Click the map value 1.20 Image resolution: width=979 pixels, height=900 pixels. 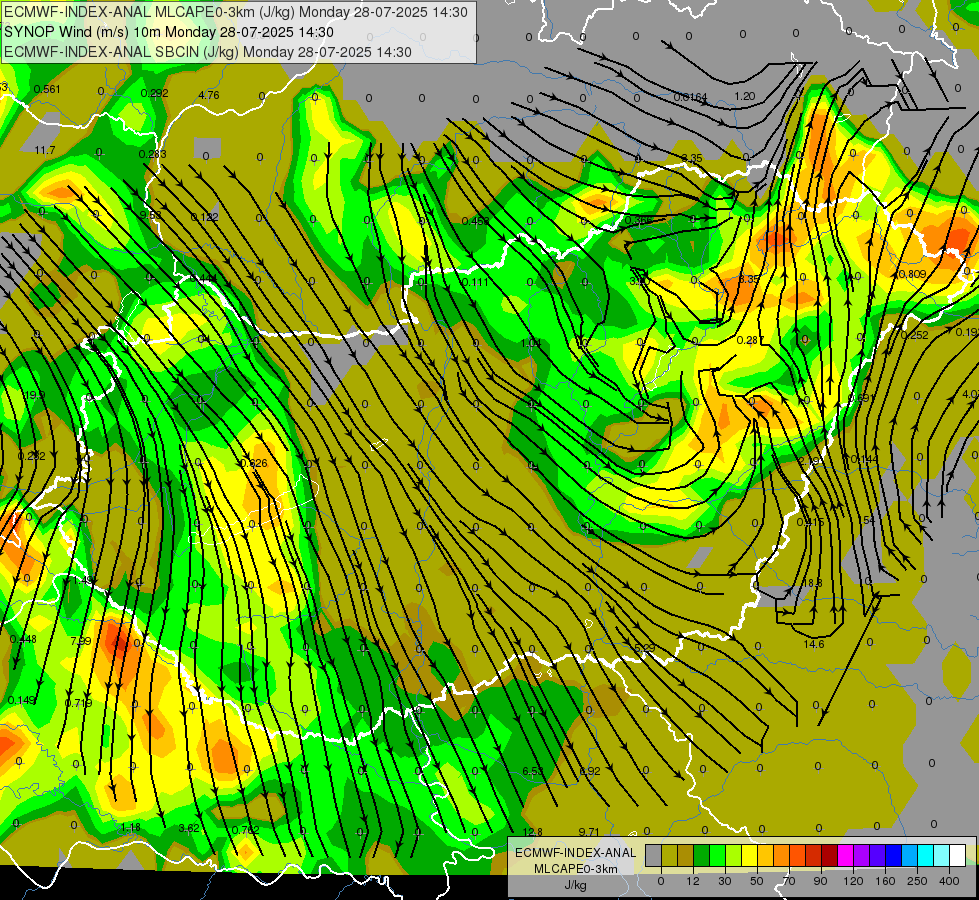point(745,96)
